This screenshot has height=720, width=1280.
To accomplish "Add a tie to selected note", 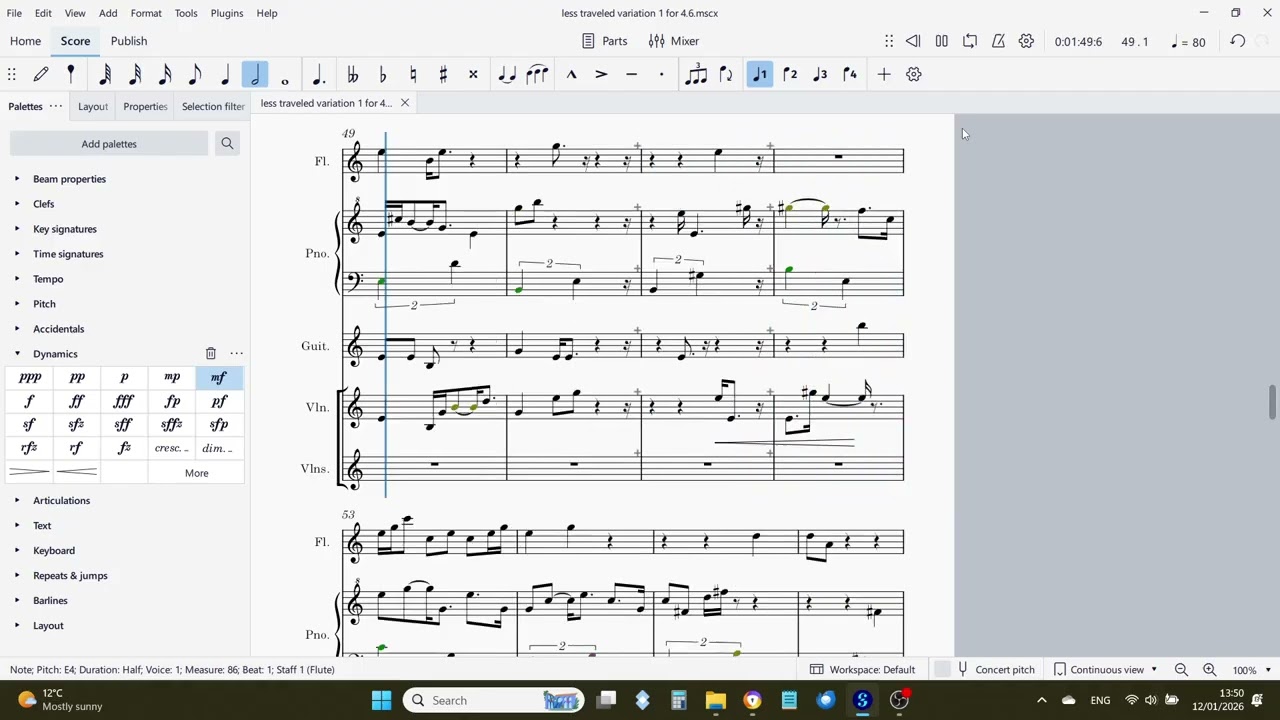I will pos(507,74).
